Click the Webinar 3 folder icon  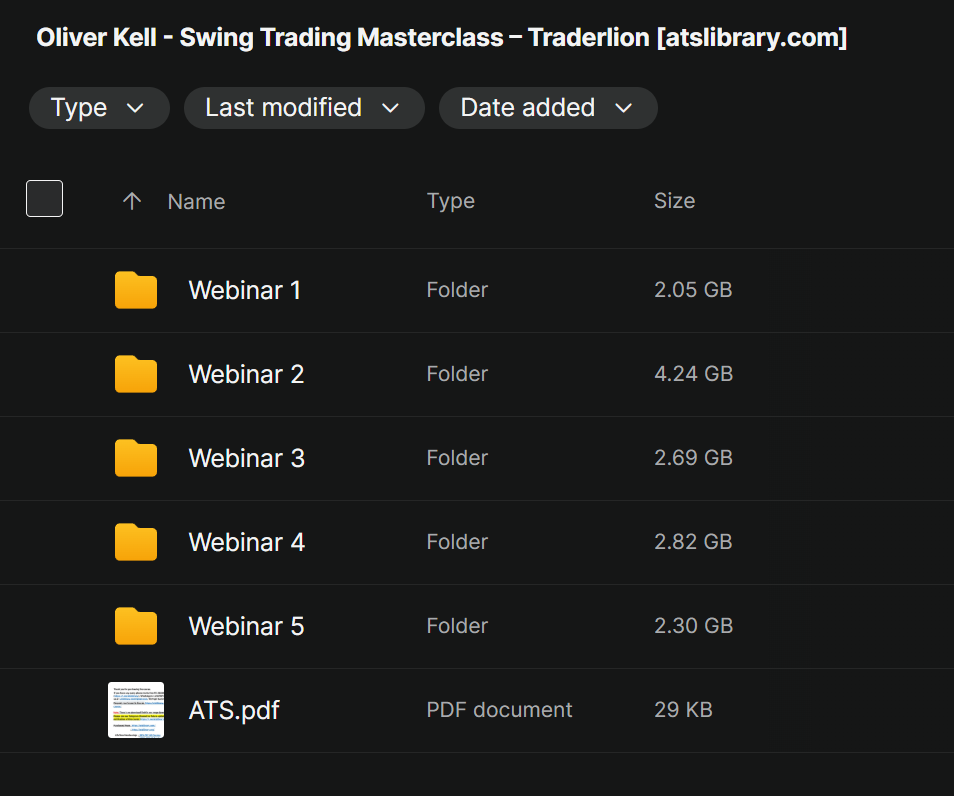136,458
